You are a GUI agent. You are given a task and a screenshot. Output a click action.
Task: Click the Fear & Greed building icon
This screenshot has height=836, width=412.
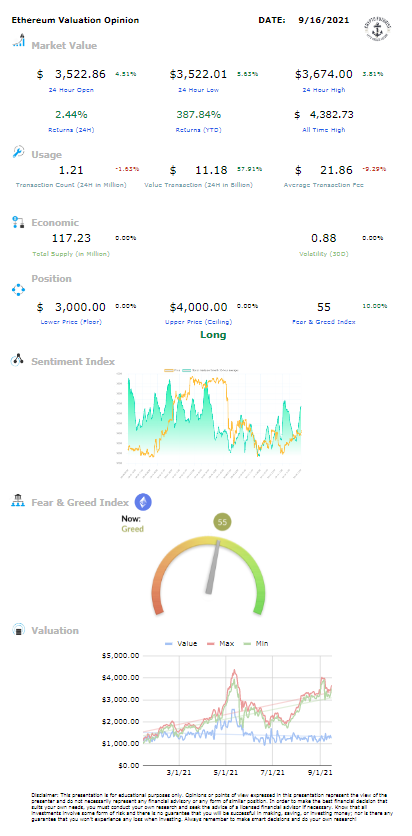point(19,500)
